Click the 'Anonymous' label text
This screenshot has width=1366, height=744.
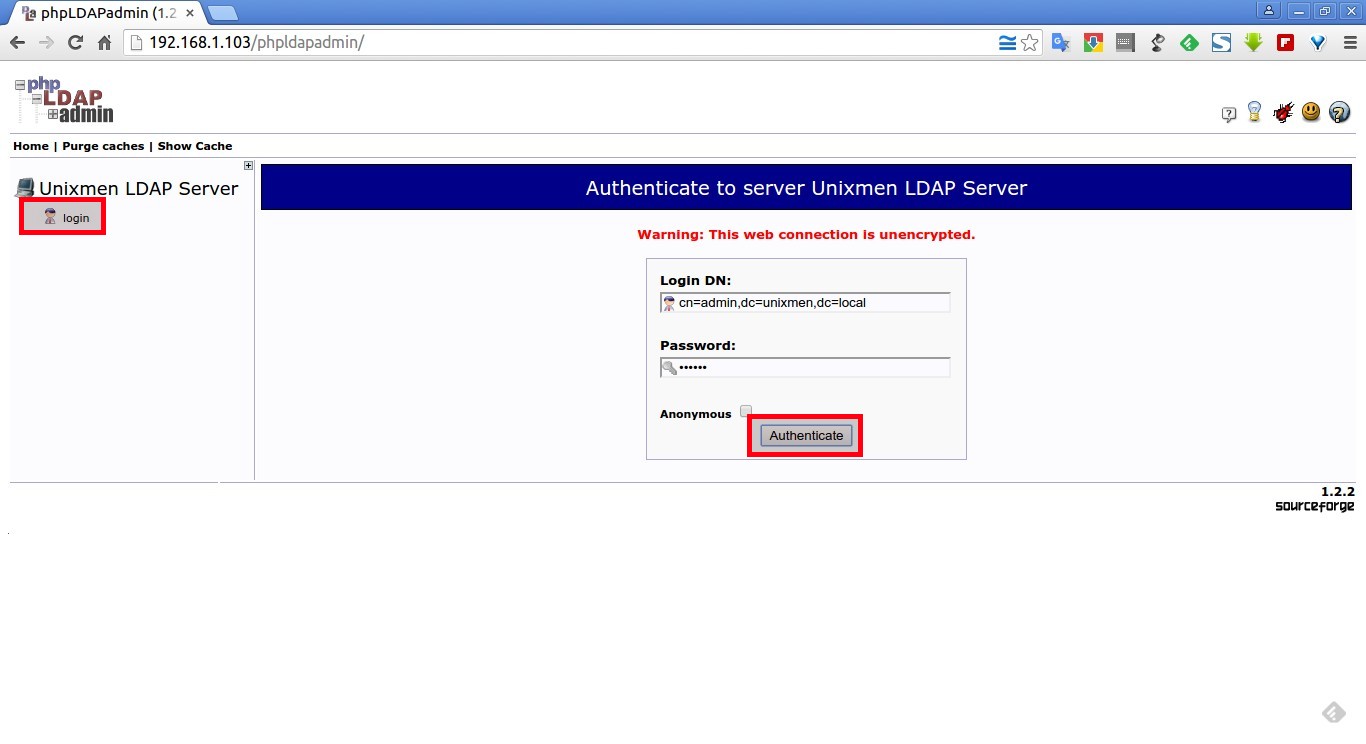[696, 414]
